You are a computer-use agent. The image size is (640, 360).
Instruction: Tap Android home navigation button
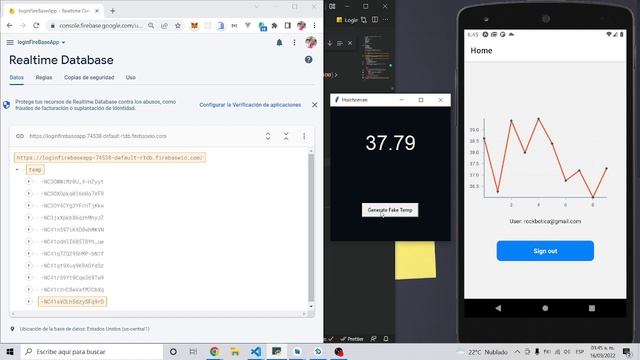click(545, 308)
